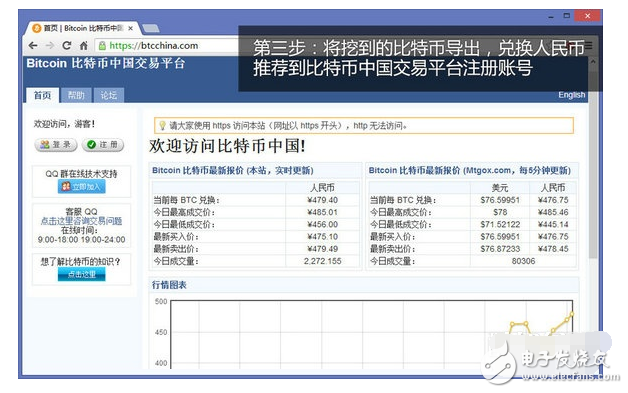Click the 注册 register button
Screen dimensions: 628x393
coord(103,145)
